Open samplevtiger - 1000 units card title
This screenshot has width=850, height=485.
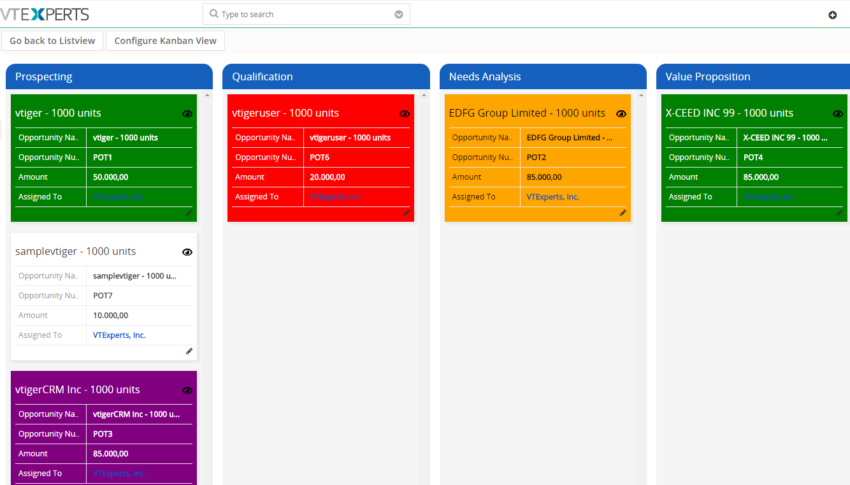point(75,251)
